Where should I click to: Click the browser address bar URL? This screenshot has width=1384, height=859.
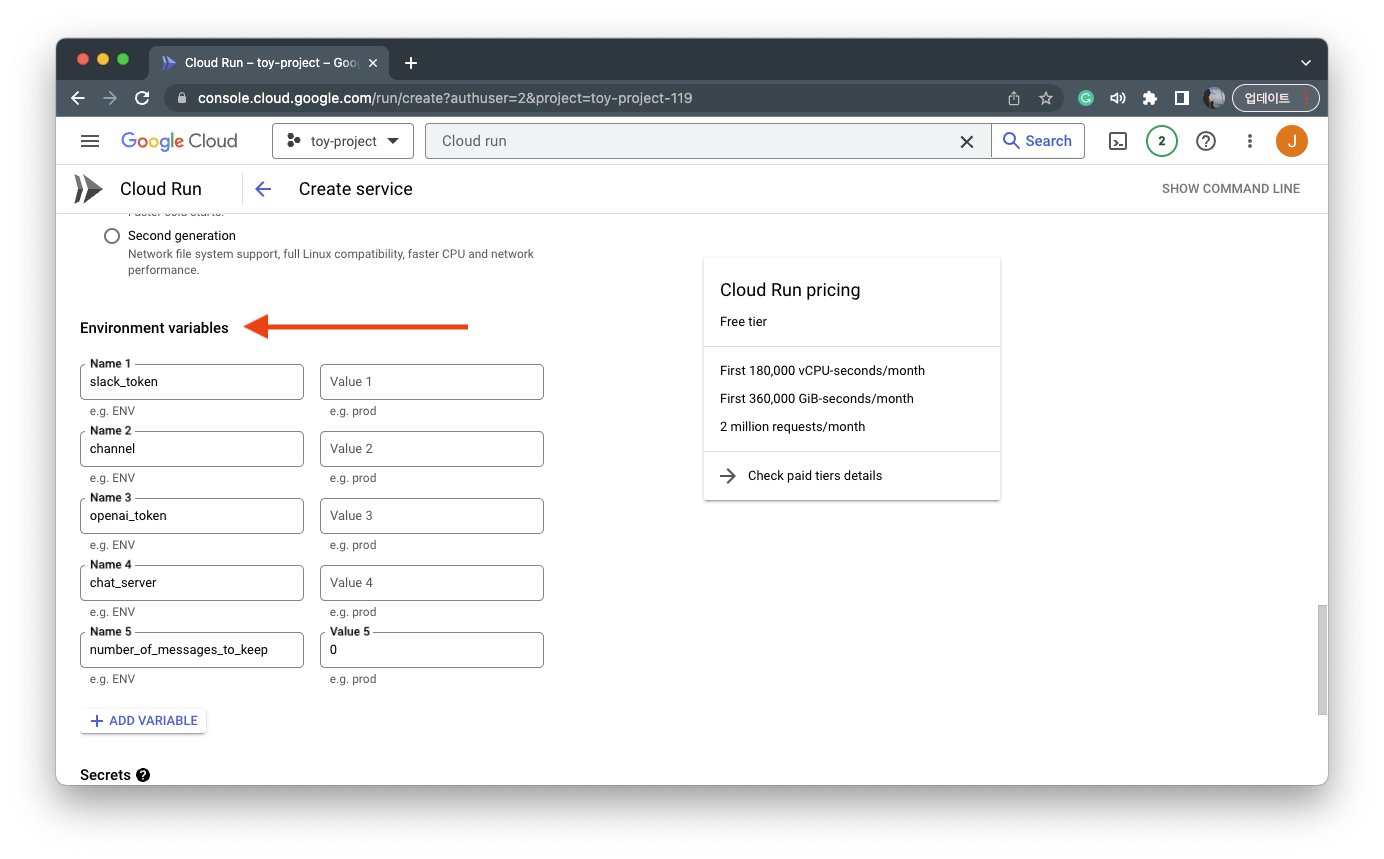pyautogui.click(x=445, y=98)
